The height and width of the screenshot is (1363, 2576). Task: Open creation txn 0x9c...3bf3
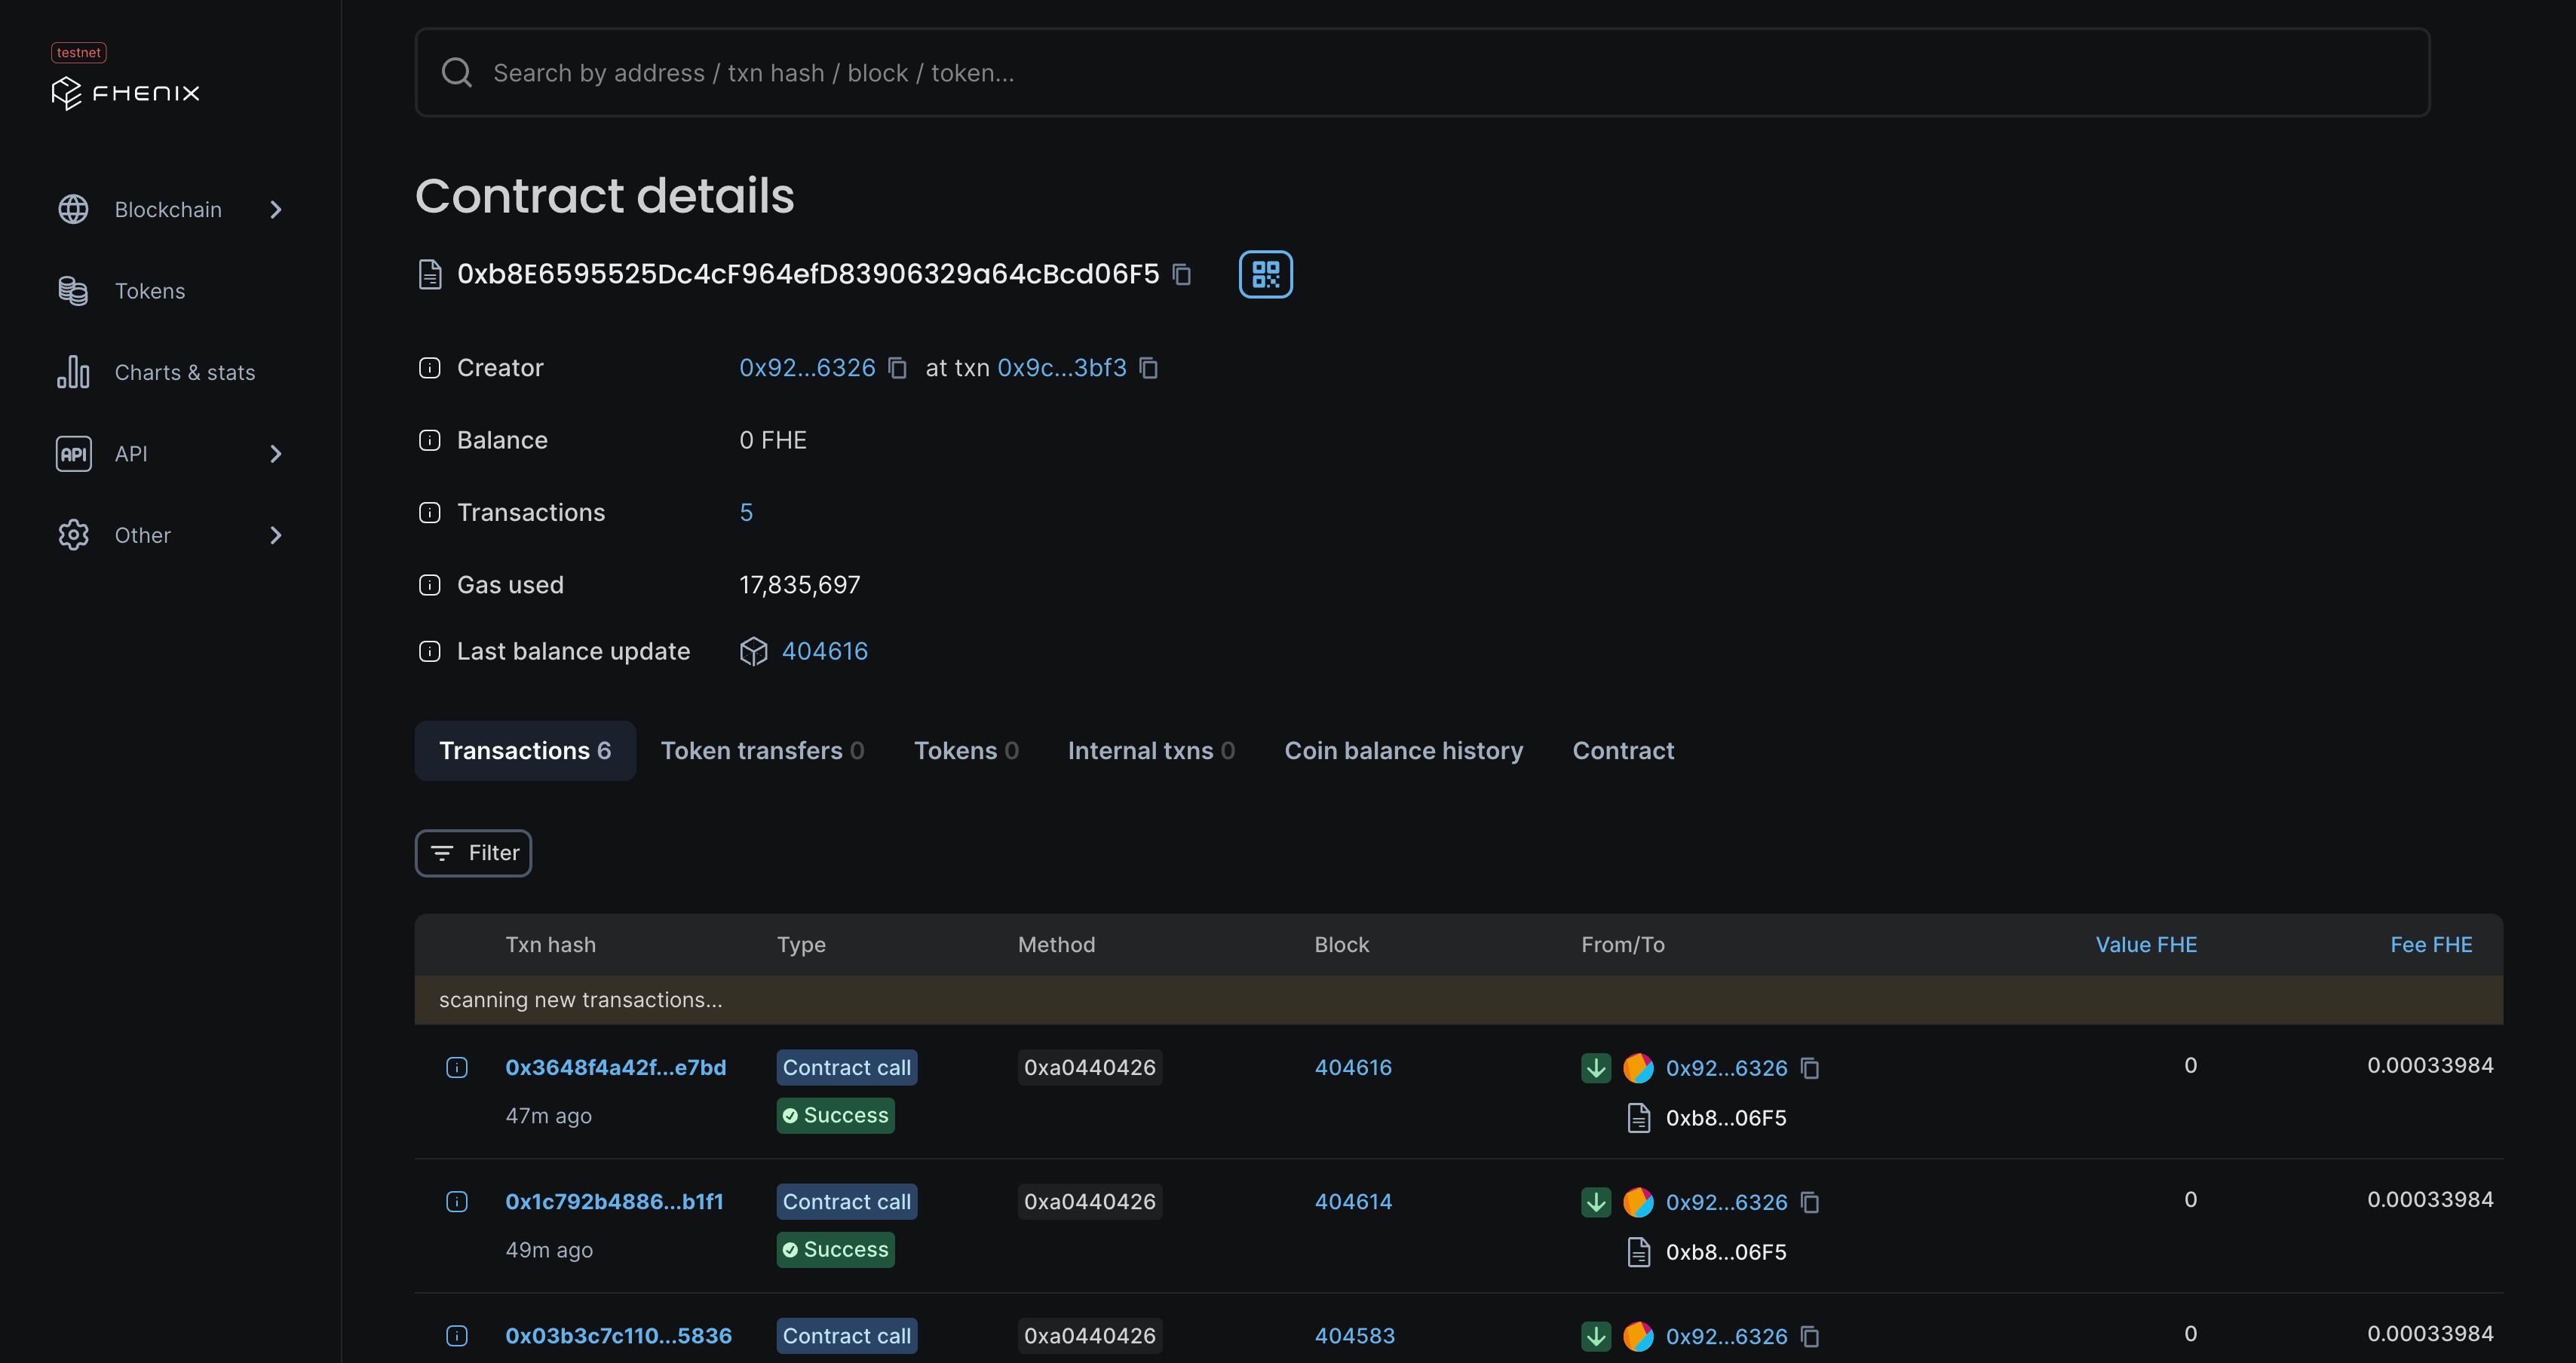pos(1062,368)
